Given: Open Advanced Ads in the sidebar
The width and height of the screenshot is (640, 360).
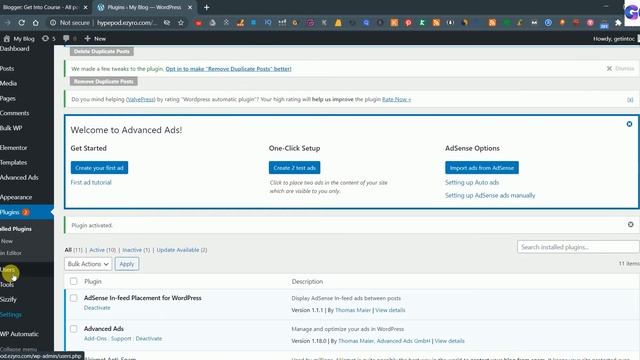Looking at the screenshot, I should point(19,178).
